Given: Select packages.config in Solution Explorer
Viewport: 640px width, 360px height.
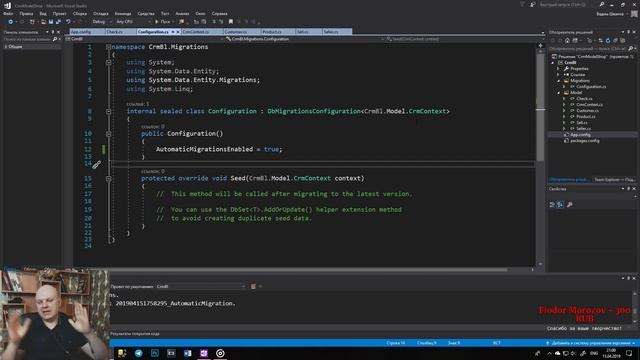Looking at the screenshot, I should 584,140.
